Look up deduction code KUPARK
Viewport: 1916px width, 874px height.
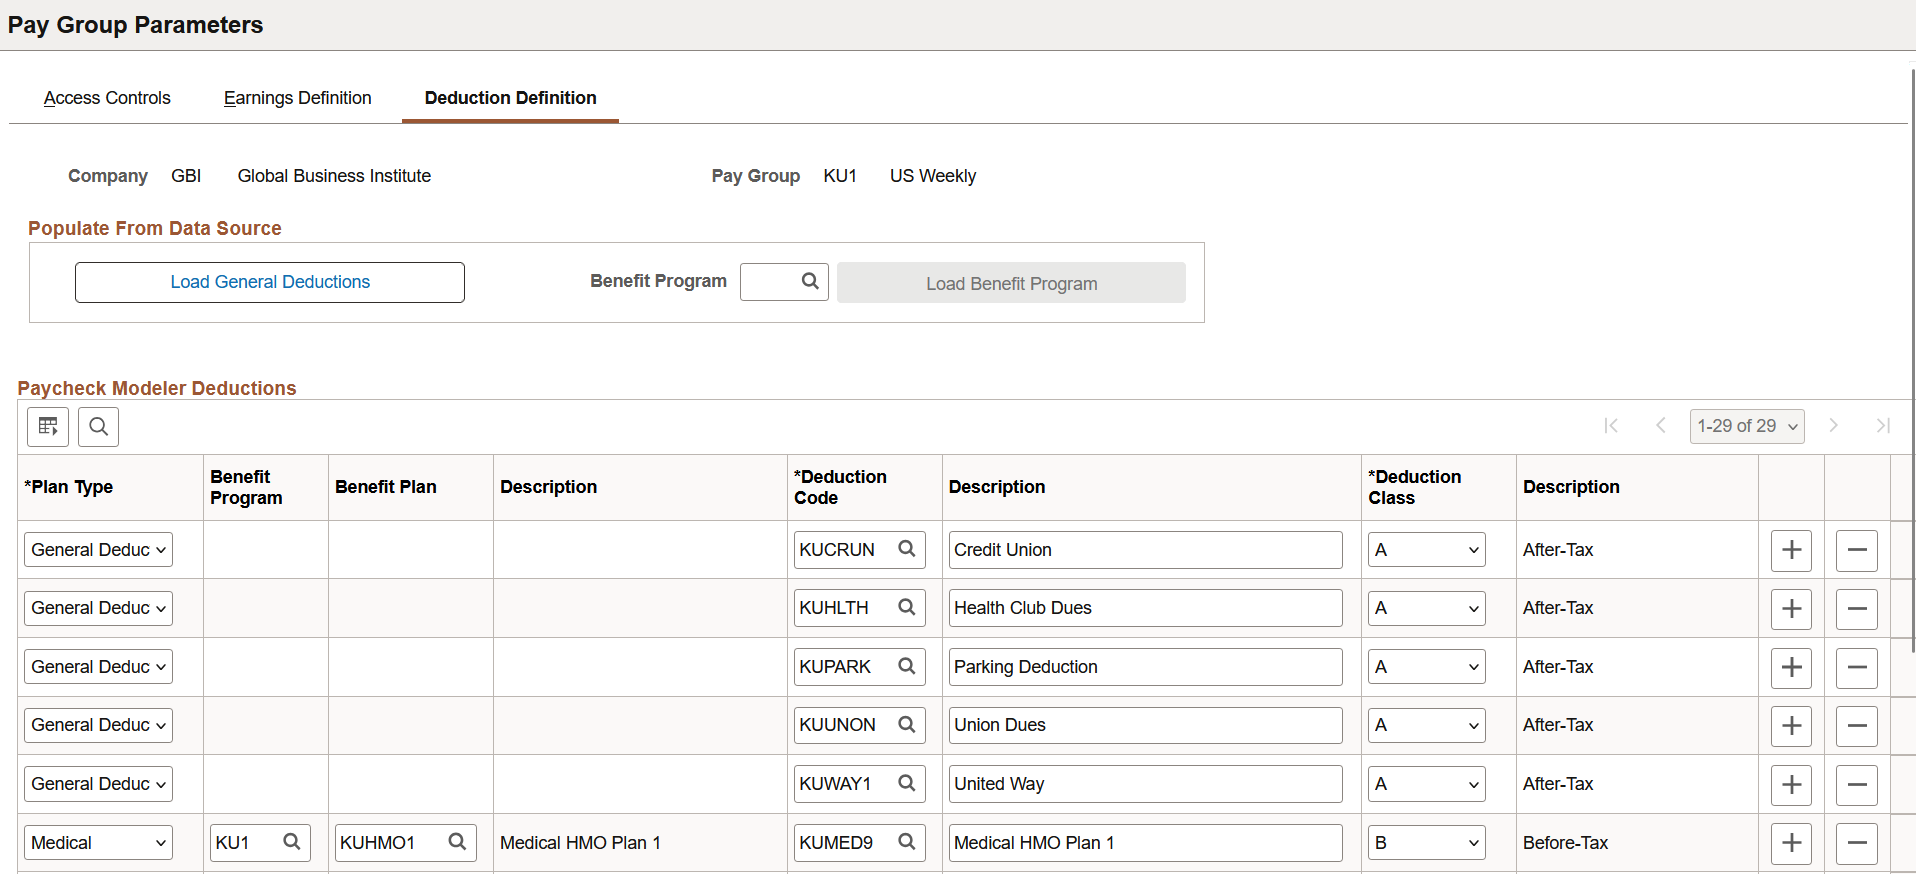pyautogui.click(x=907, y=666)
